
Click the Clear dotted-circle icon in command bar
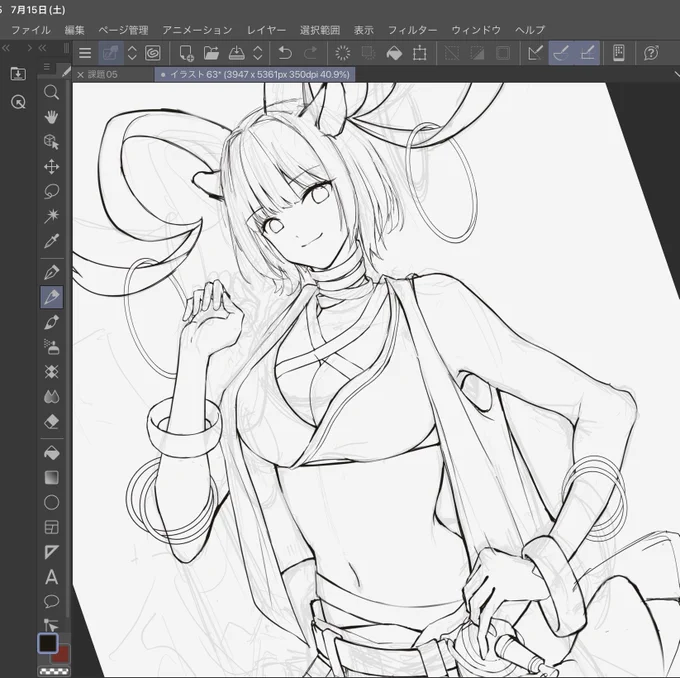(343, 53)
